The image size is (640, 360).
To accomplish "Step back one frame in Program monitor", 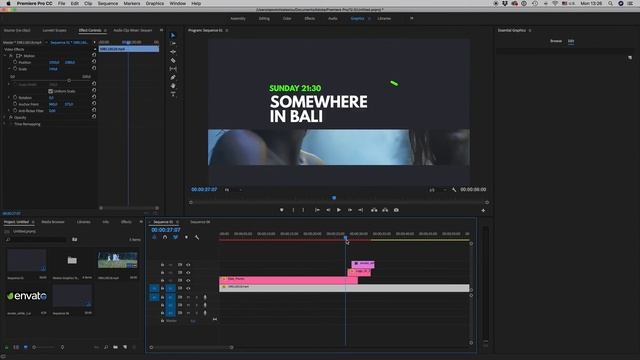I will point(328,210).
